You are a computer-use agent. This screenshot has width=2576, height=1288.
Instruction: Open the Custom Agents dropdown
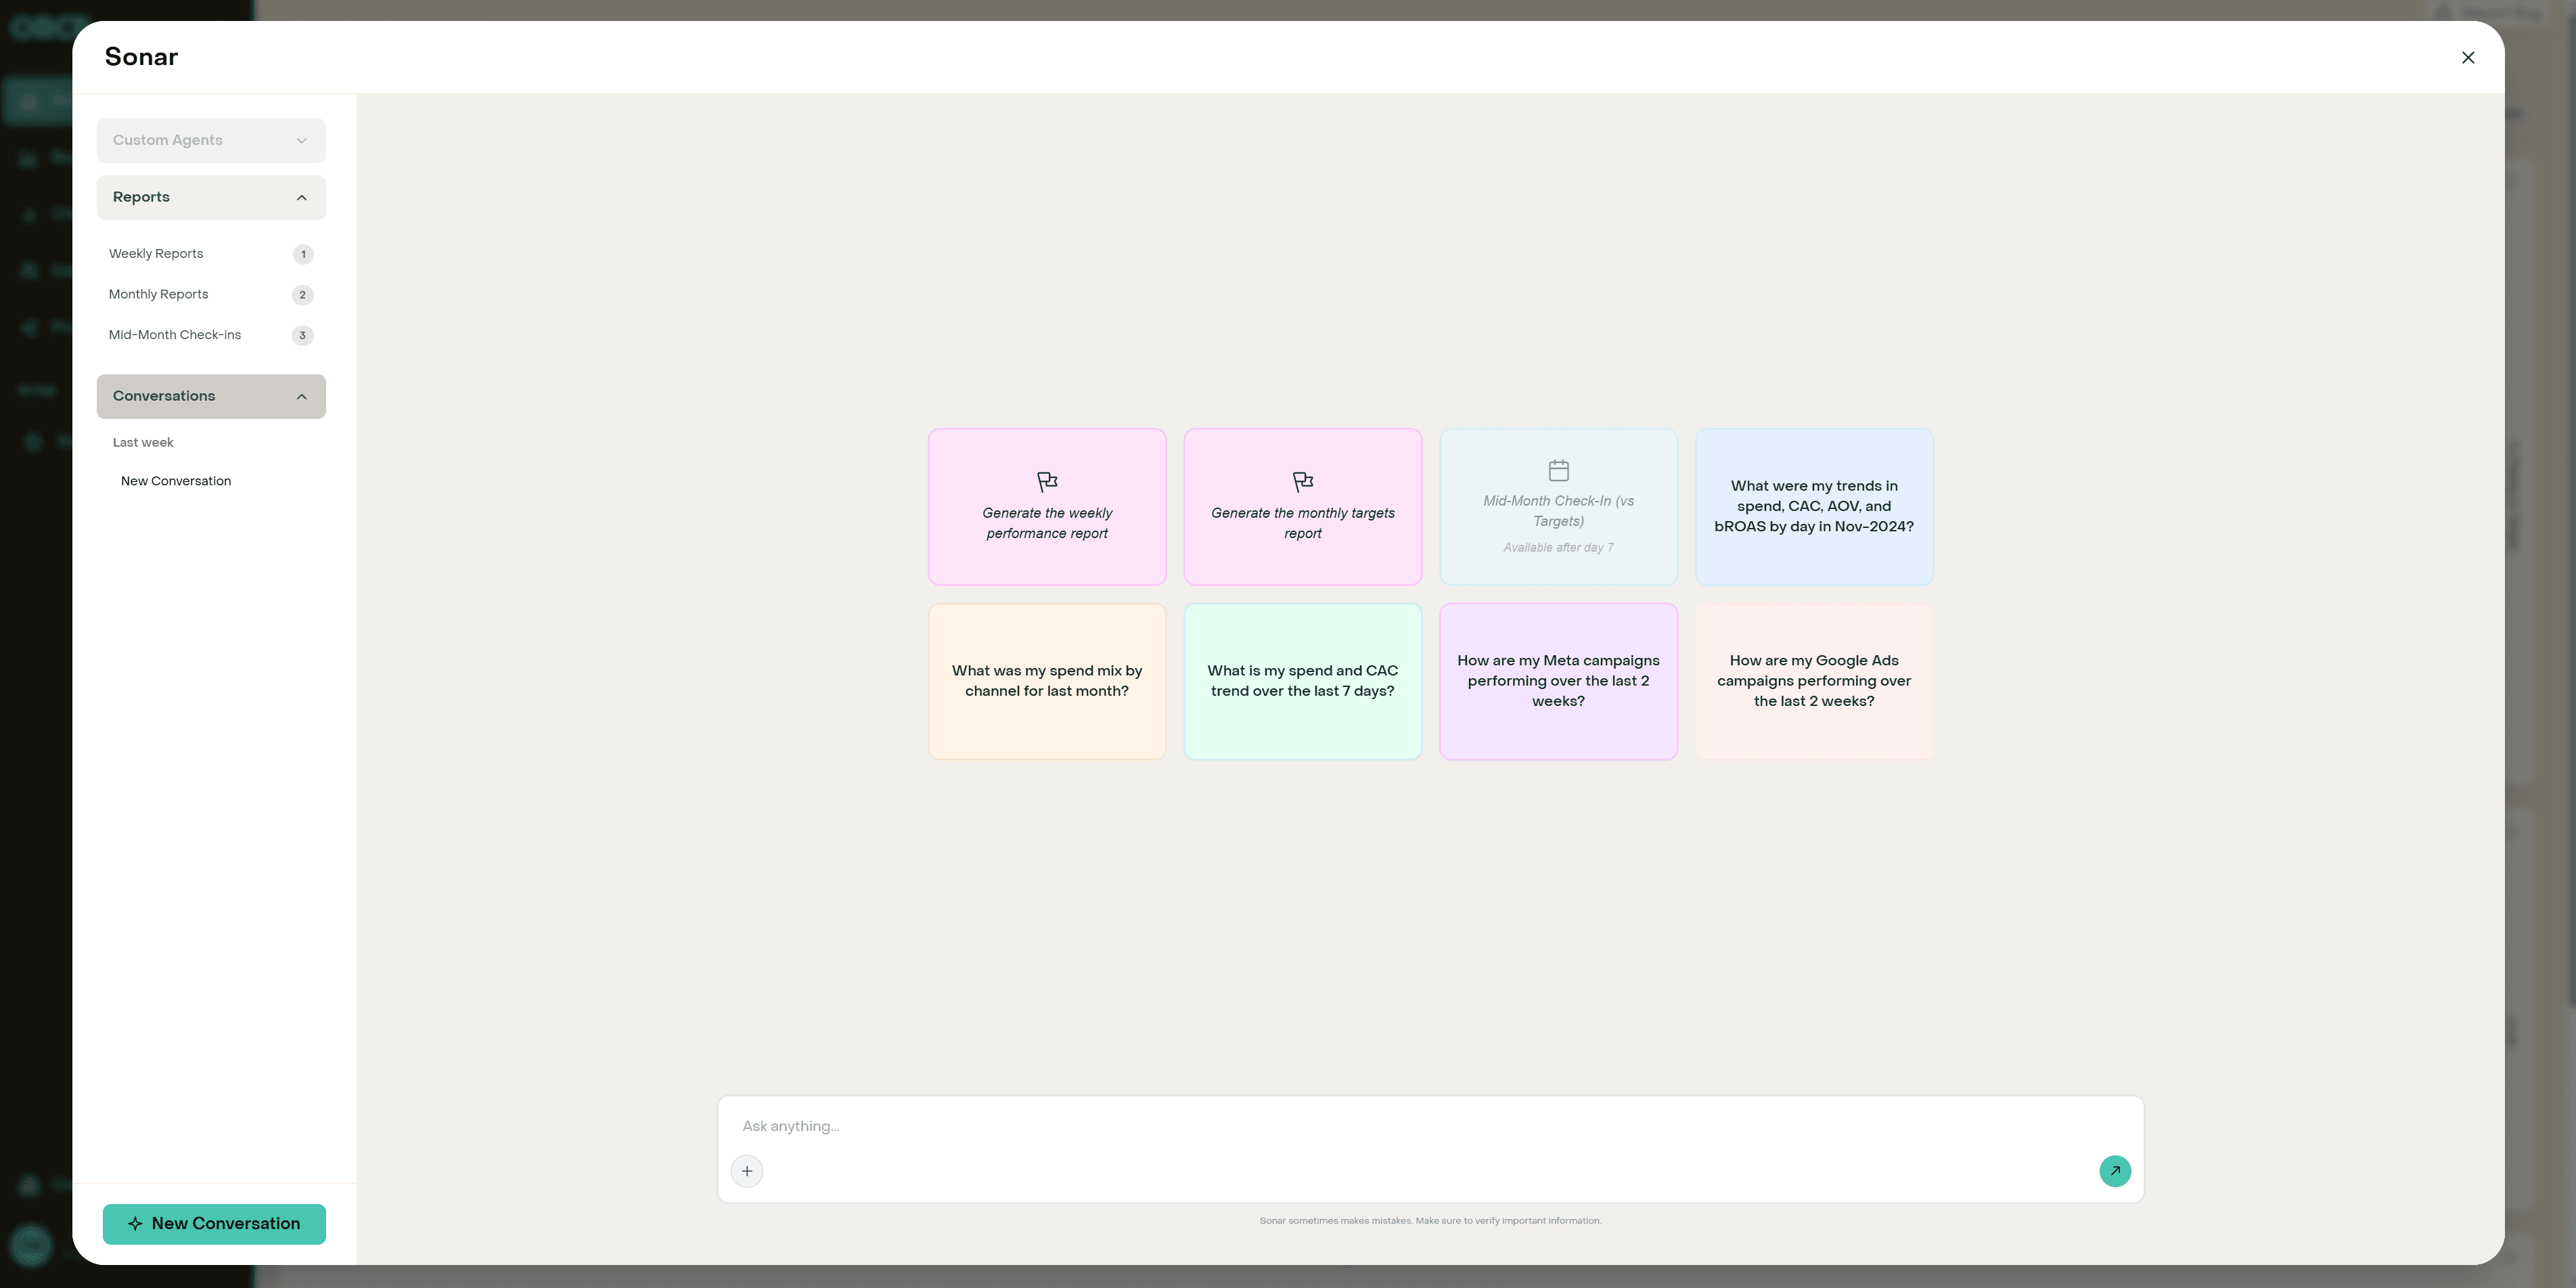point(211,140)
